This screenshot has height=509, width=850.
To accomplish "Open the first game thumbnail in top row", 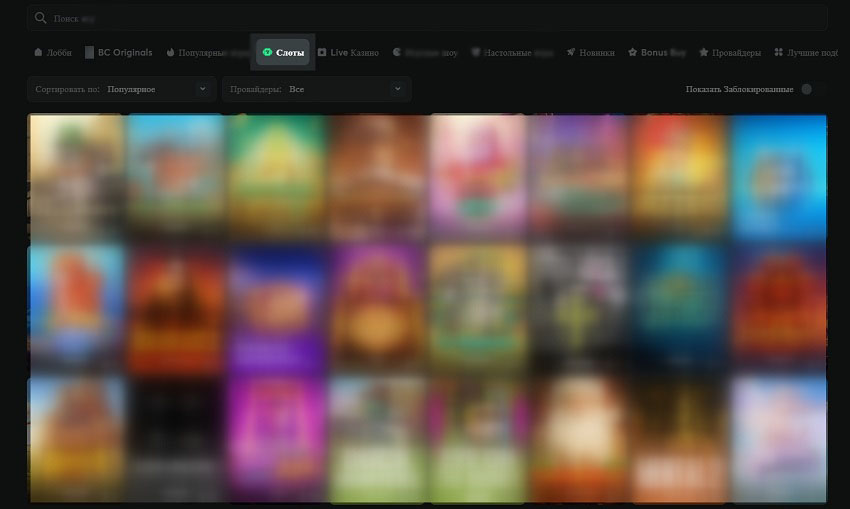I will tap(77, 176).
